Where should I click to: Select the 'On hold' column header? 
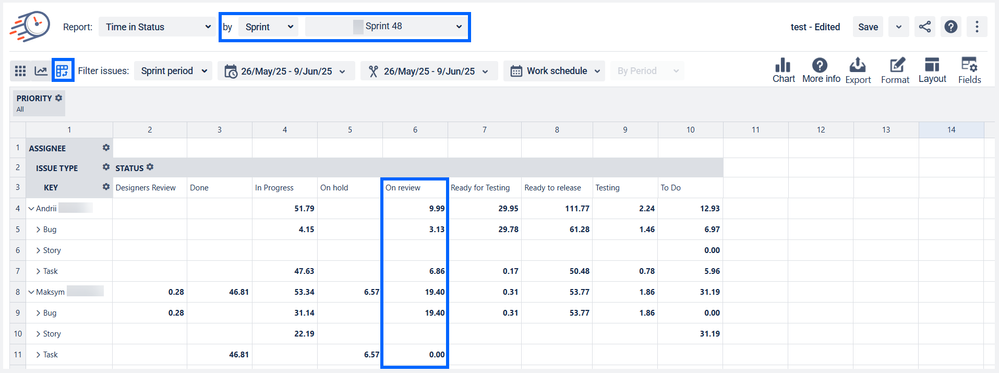(350, 187)
